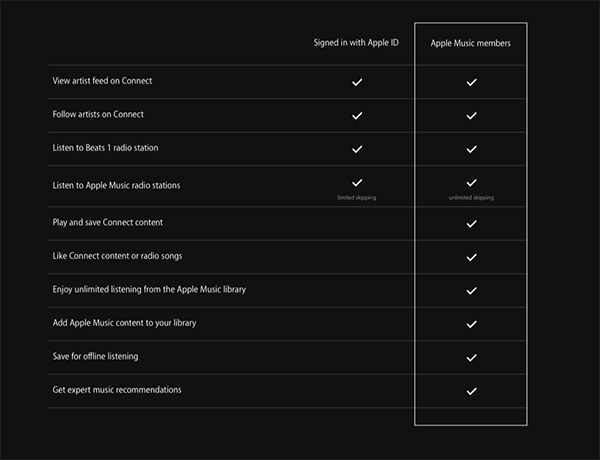
Task: Click the members checkmark for Follow artists on Connect
Action: (471, 116)
